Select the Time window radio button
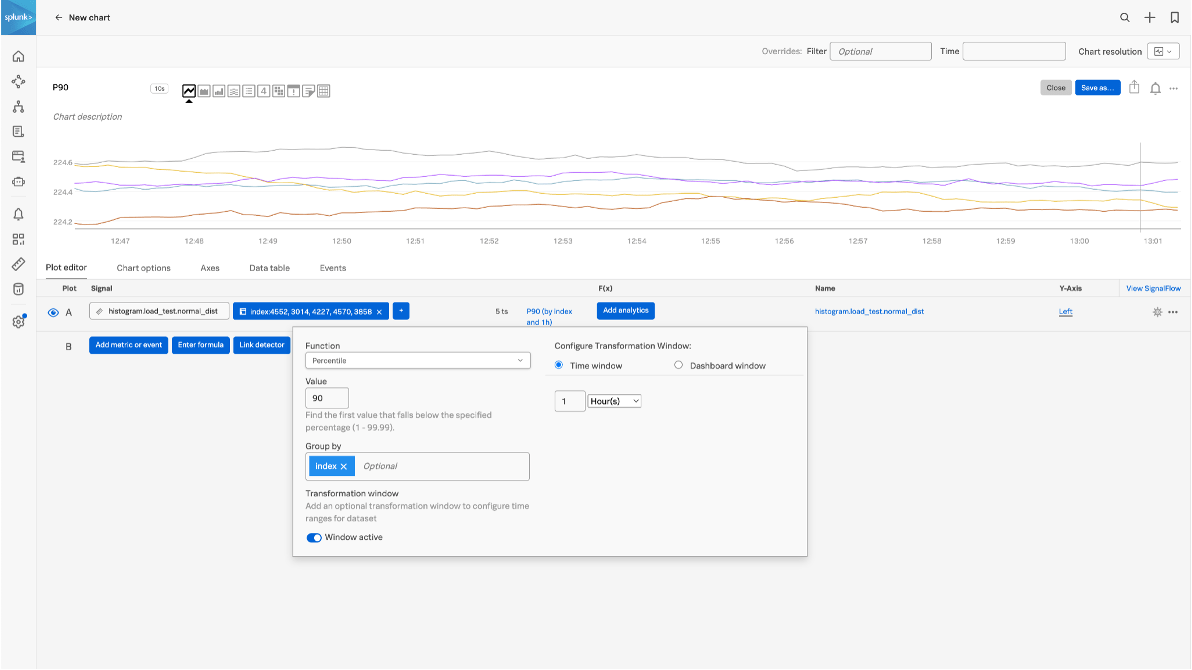Screen dimensions: 1192x670 click(558, 364)
